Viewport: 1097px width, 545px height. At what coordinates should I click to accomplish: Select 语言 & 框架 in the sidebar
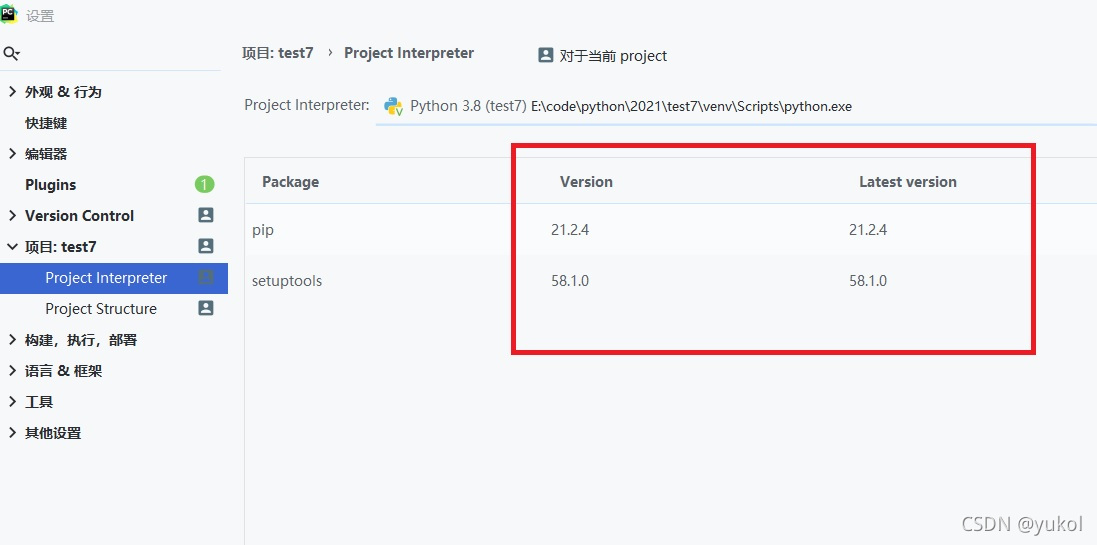(x=64, y=371)
